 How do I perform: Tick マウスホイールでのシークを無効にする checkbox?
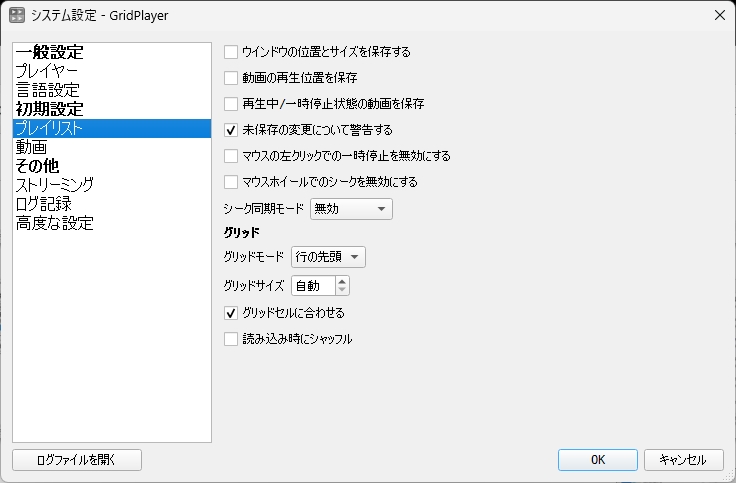[231, 182]
